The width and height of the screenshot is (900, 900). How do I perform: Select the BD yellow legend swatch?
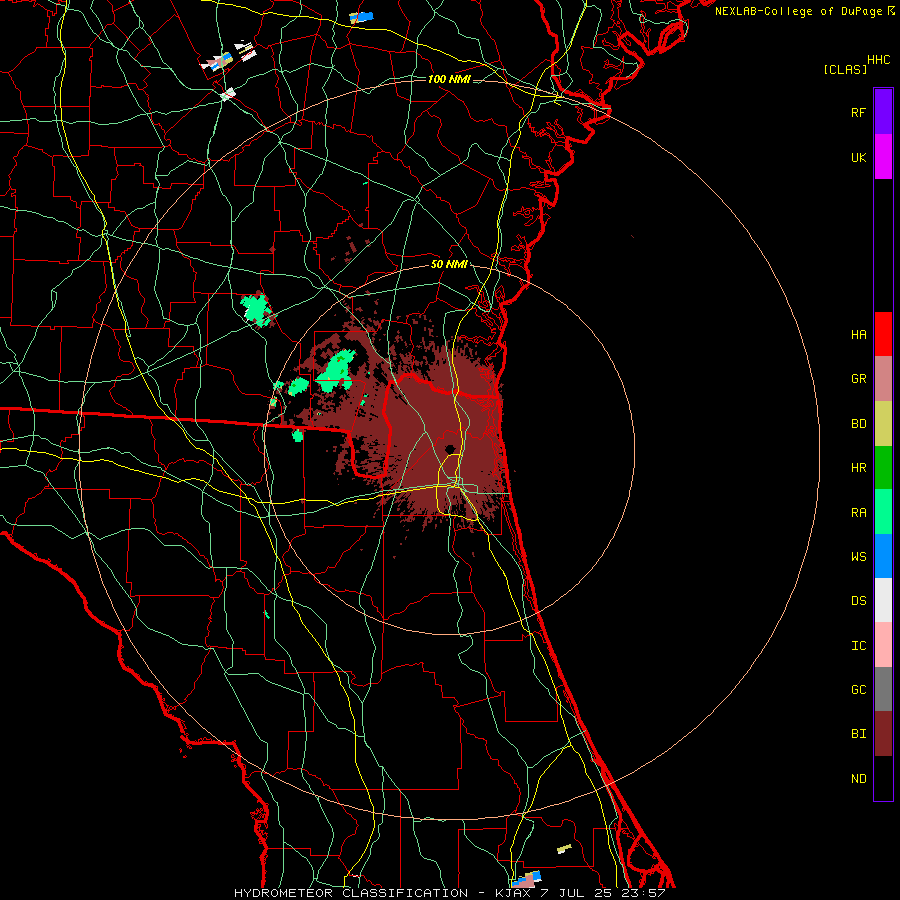pyautogui.click(x=883, y=424)
